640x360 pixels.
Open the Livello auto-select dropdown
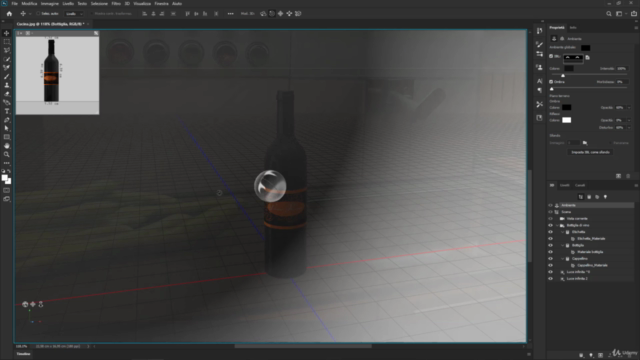(x=74, y=13)
